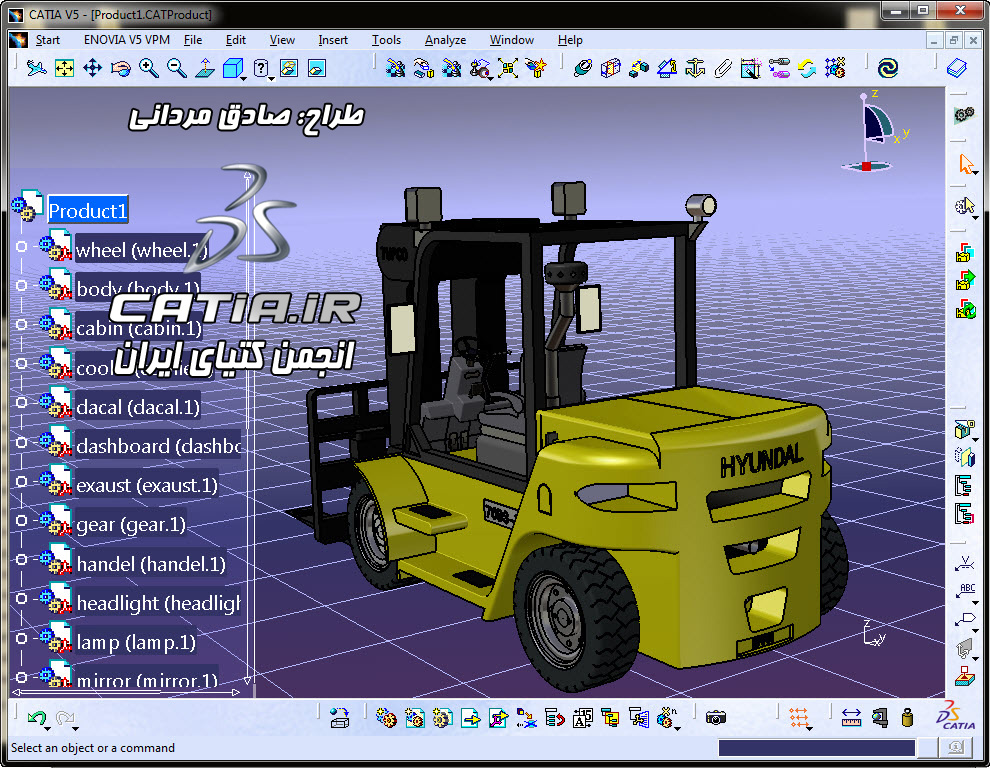Select dashboard tree item
The width and height of the screenshot is (990, 768).
pos(158,446)
